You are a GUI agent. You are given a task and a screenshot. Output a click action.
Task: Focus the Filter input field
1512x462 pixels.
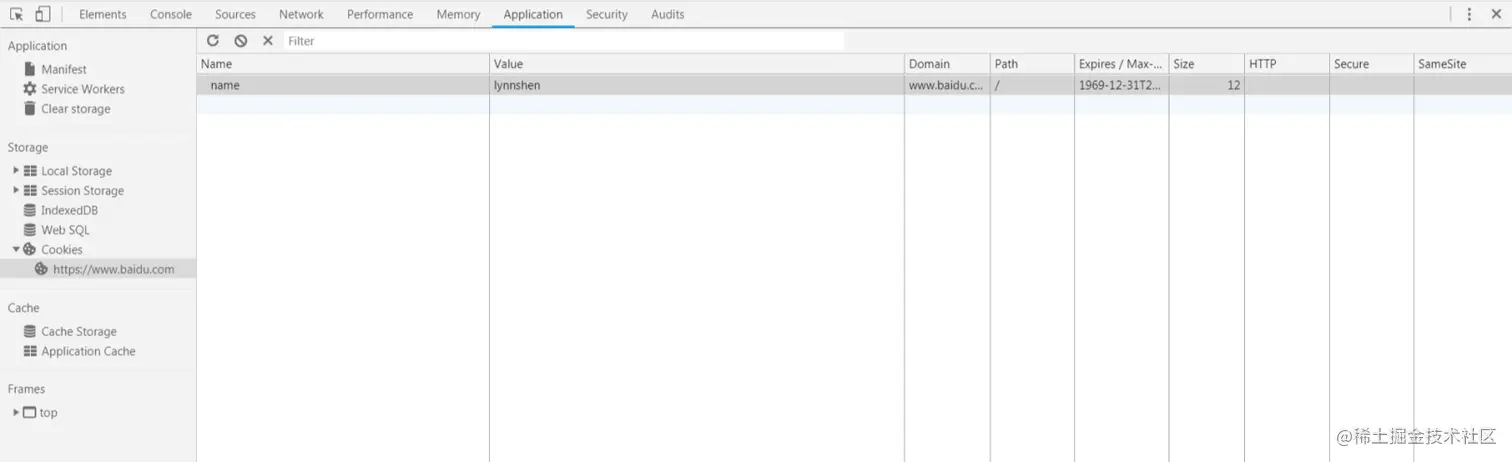(x=563, y=41)
